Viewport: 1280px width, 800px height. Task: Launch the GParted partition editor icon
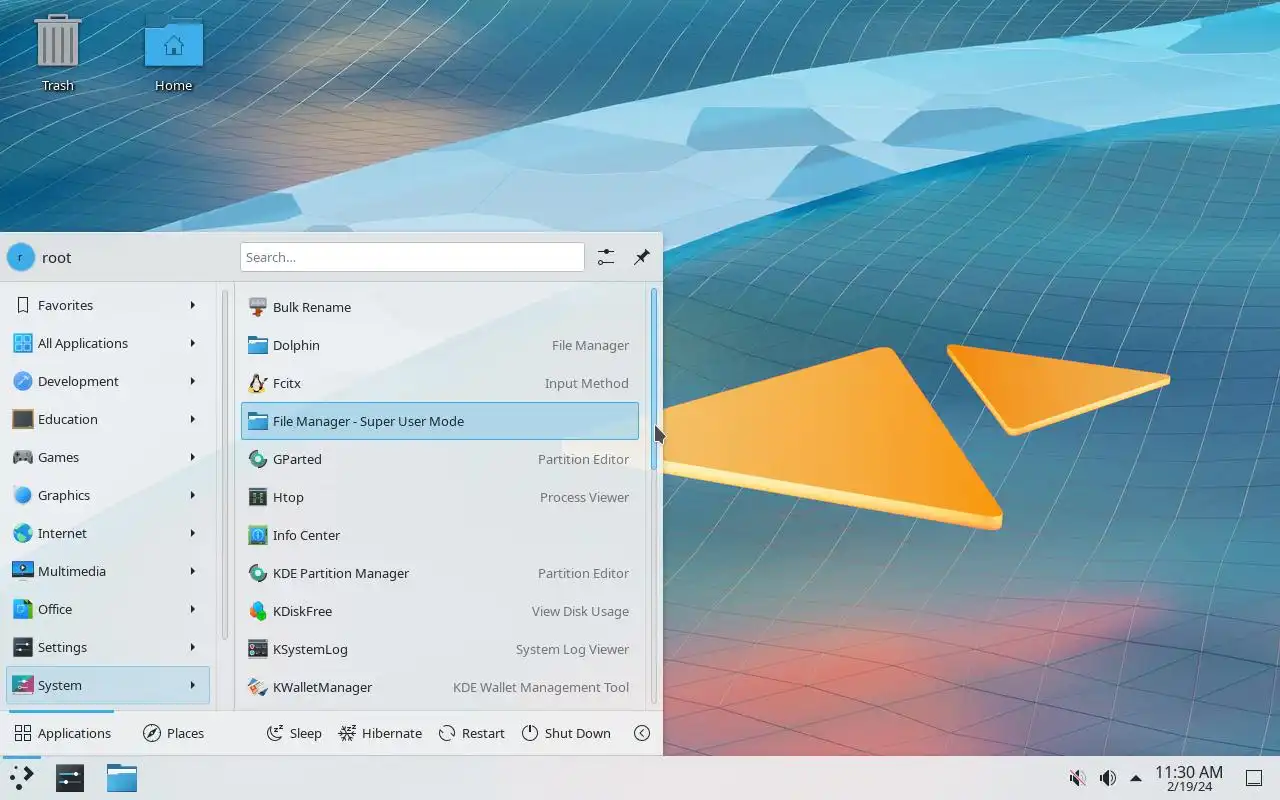257,459
